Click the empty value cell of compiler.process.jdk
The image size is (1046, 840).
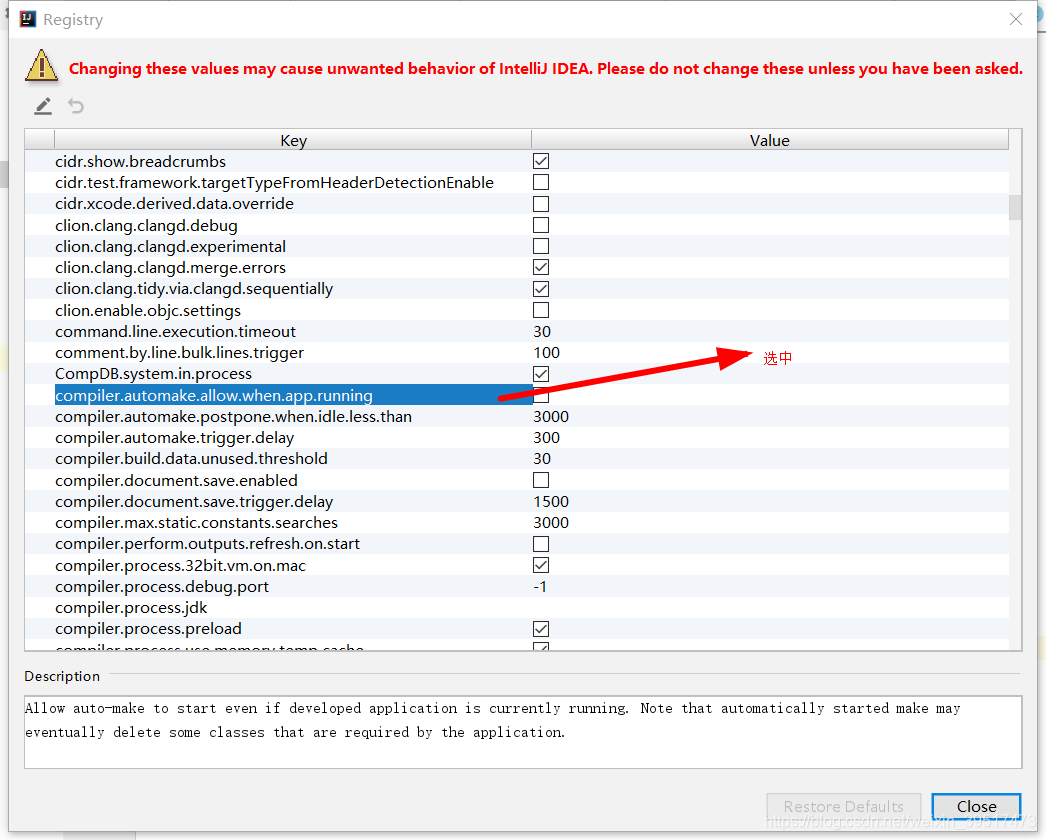pyautogui.click(x=770, y=608)
